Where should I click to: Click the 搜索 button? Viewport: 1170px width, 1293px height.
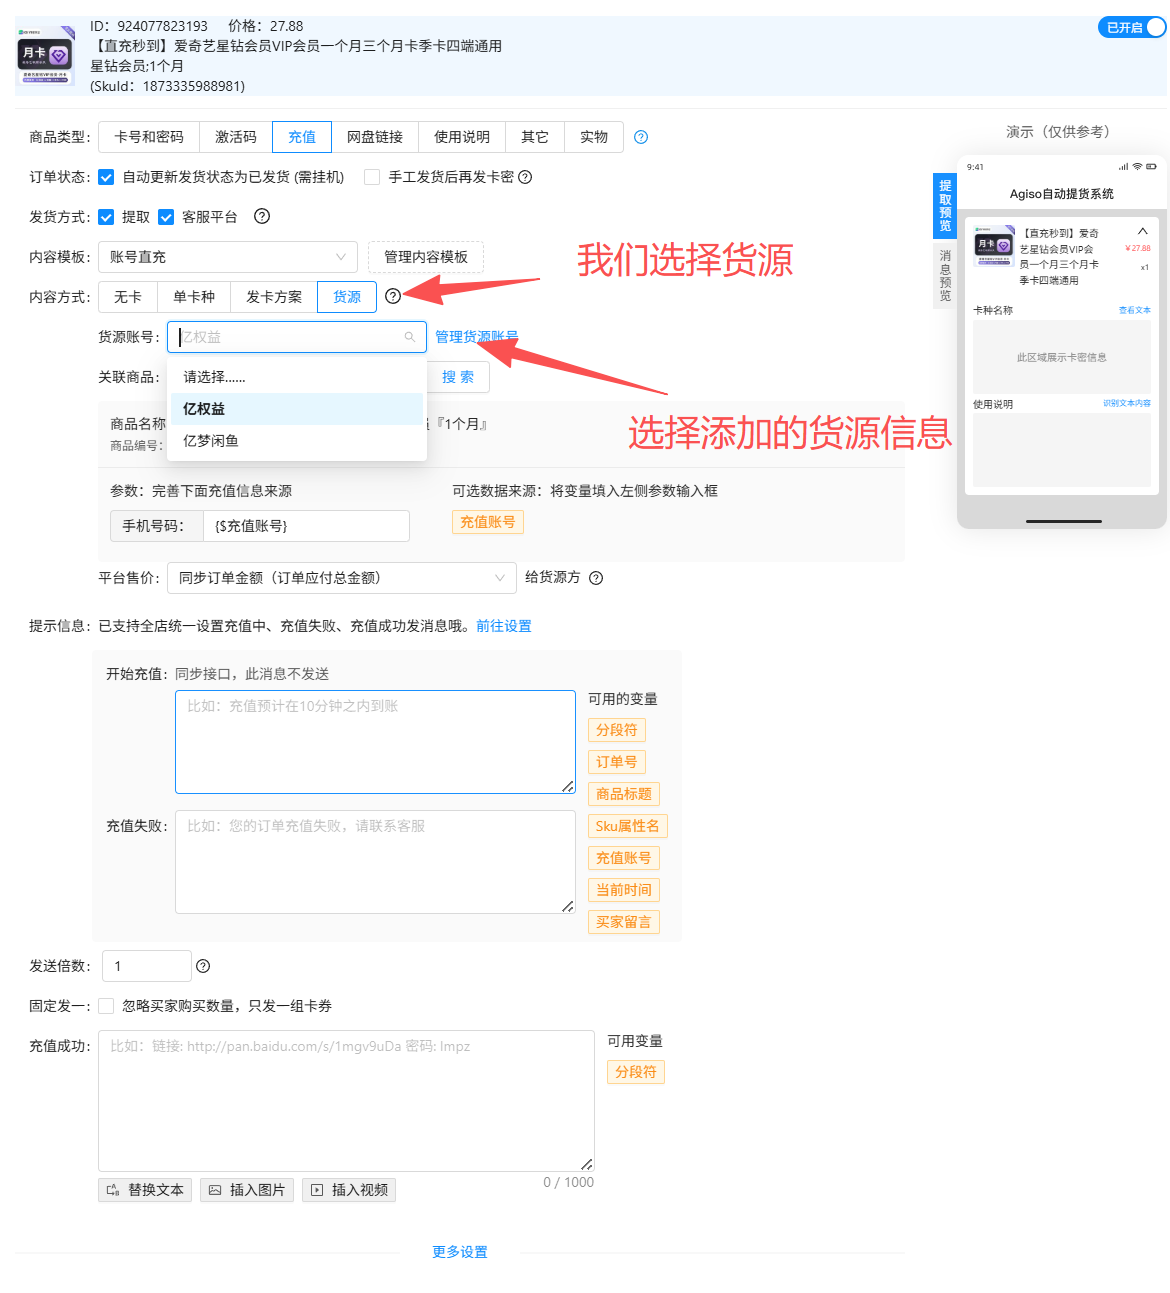(x=458, y=377)
